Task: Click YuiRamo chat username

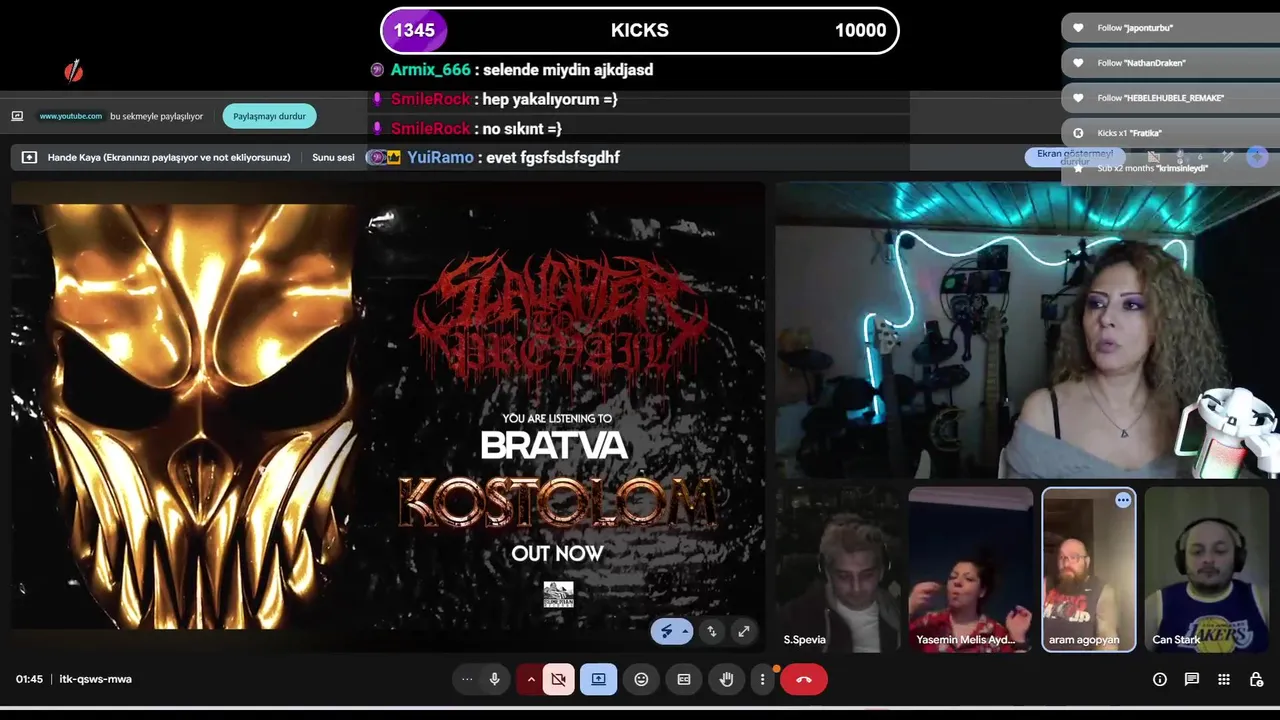Action: (440, 157)
